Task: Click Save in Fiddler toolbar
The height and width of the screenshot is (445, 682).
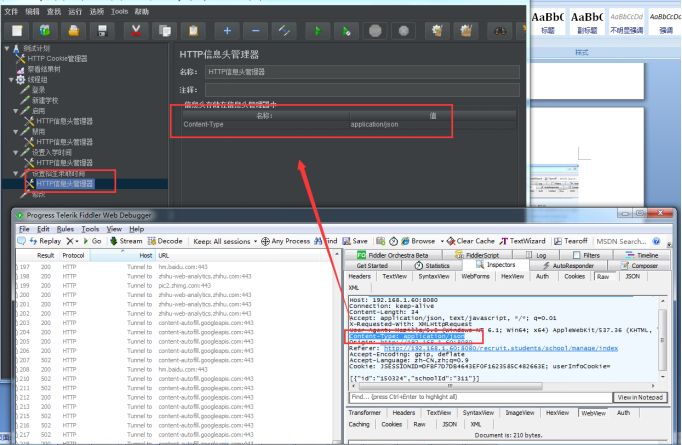Action: tap(355, 241)
